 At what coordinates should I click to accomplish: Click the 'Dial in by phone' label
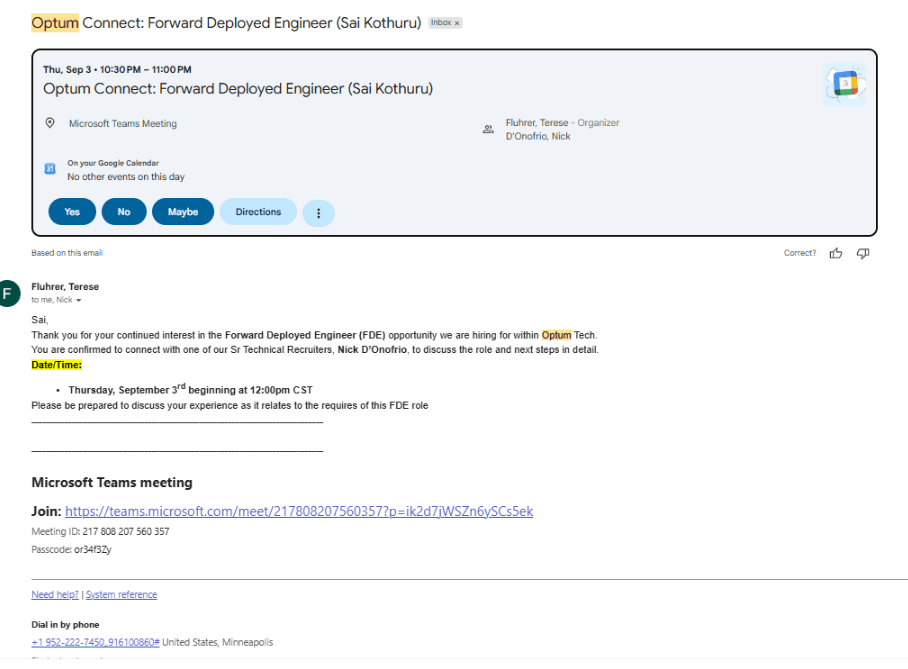(x=65, y=624)
